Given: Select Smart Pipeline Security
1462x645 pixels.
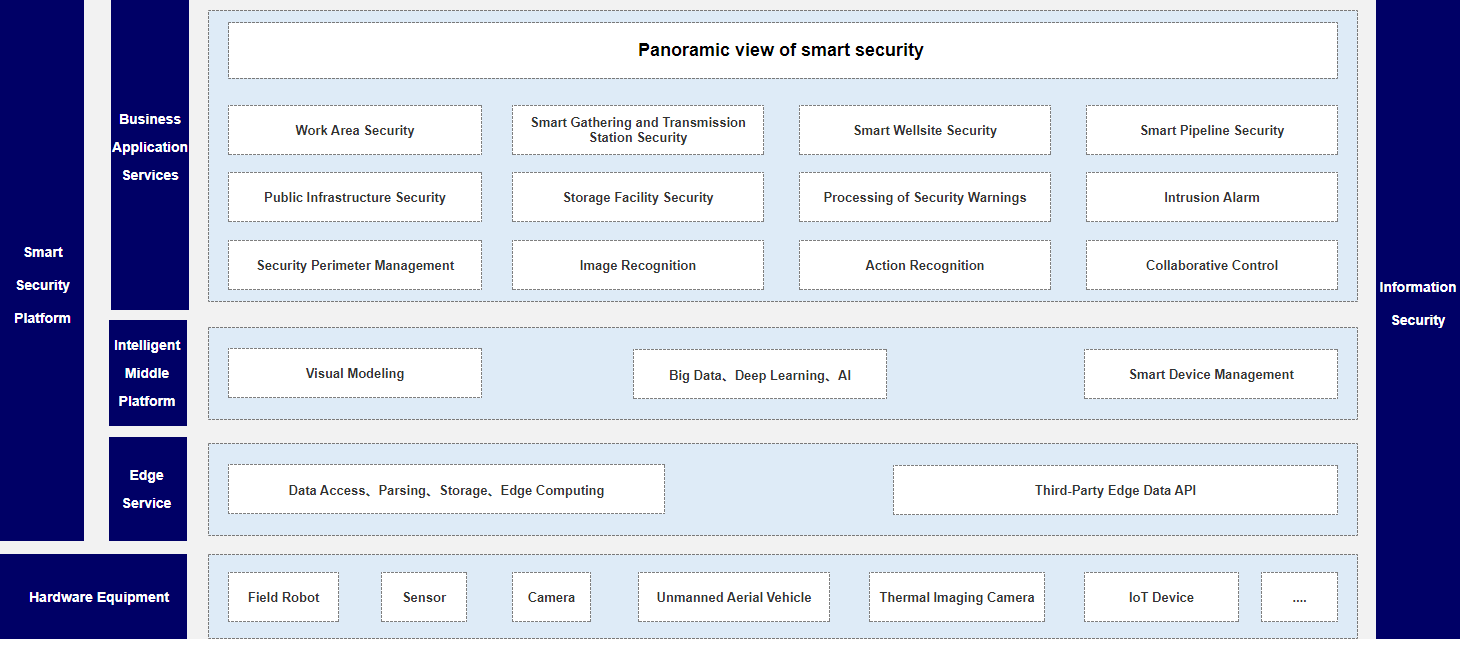Looking at the screenshot, I should click(x=1211, y=130).
